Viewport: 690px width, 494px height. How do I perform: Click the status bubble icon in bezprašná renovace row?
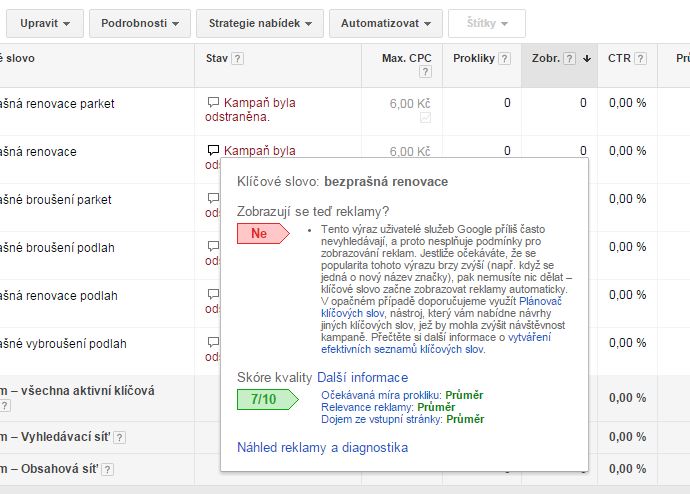click(213, 150)
